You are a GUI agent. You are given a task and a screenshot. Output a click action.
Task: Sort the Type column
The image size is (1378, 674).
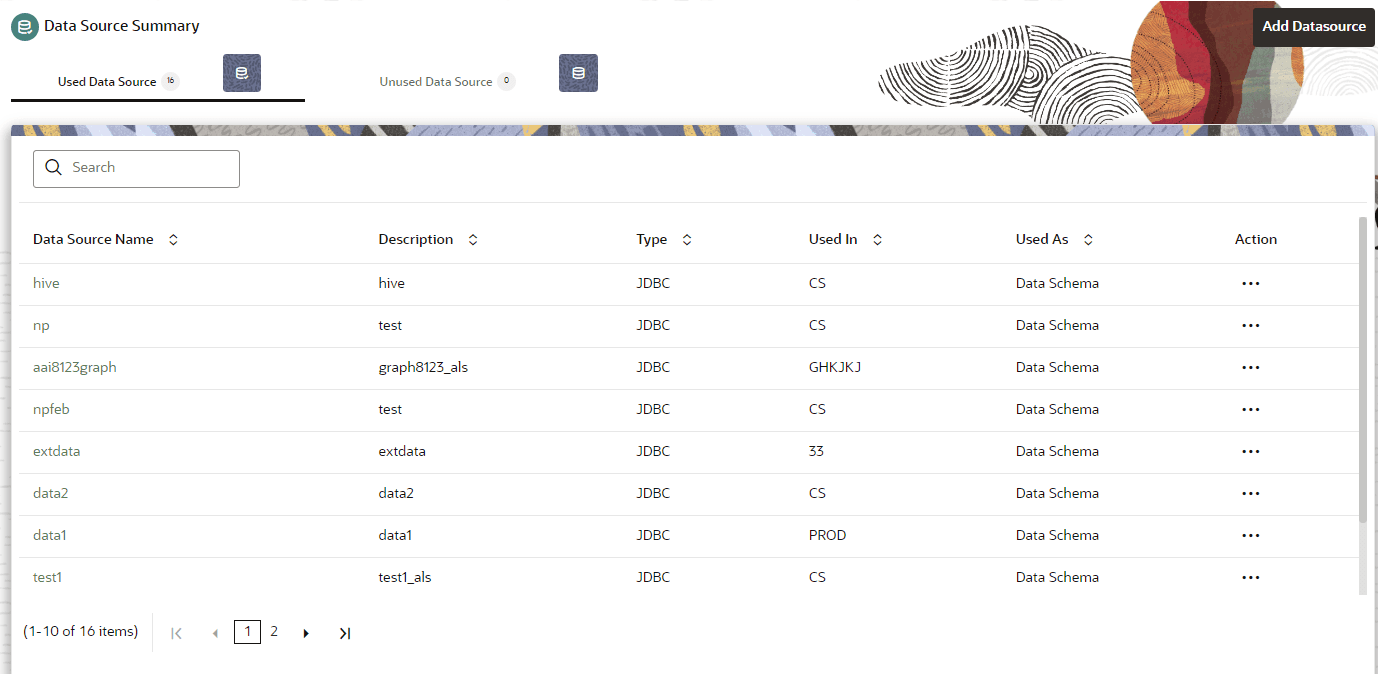tap(686, 239)
